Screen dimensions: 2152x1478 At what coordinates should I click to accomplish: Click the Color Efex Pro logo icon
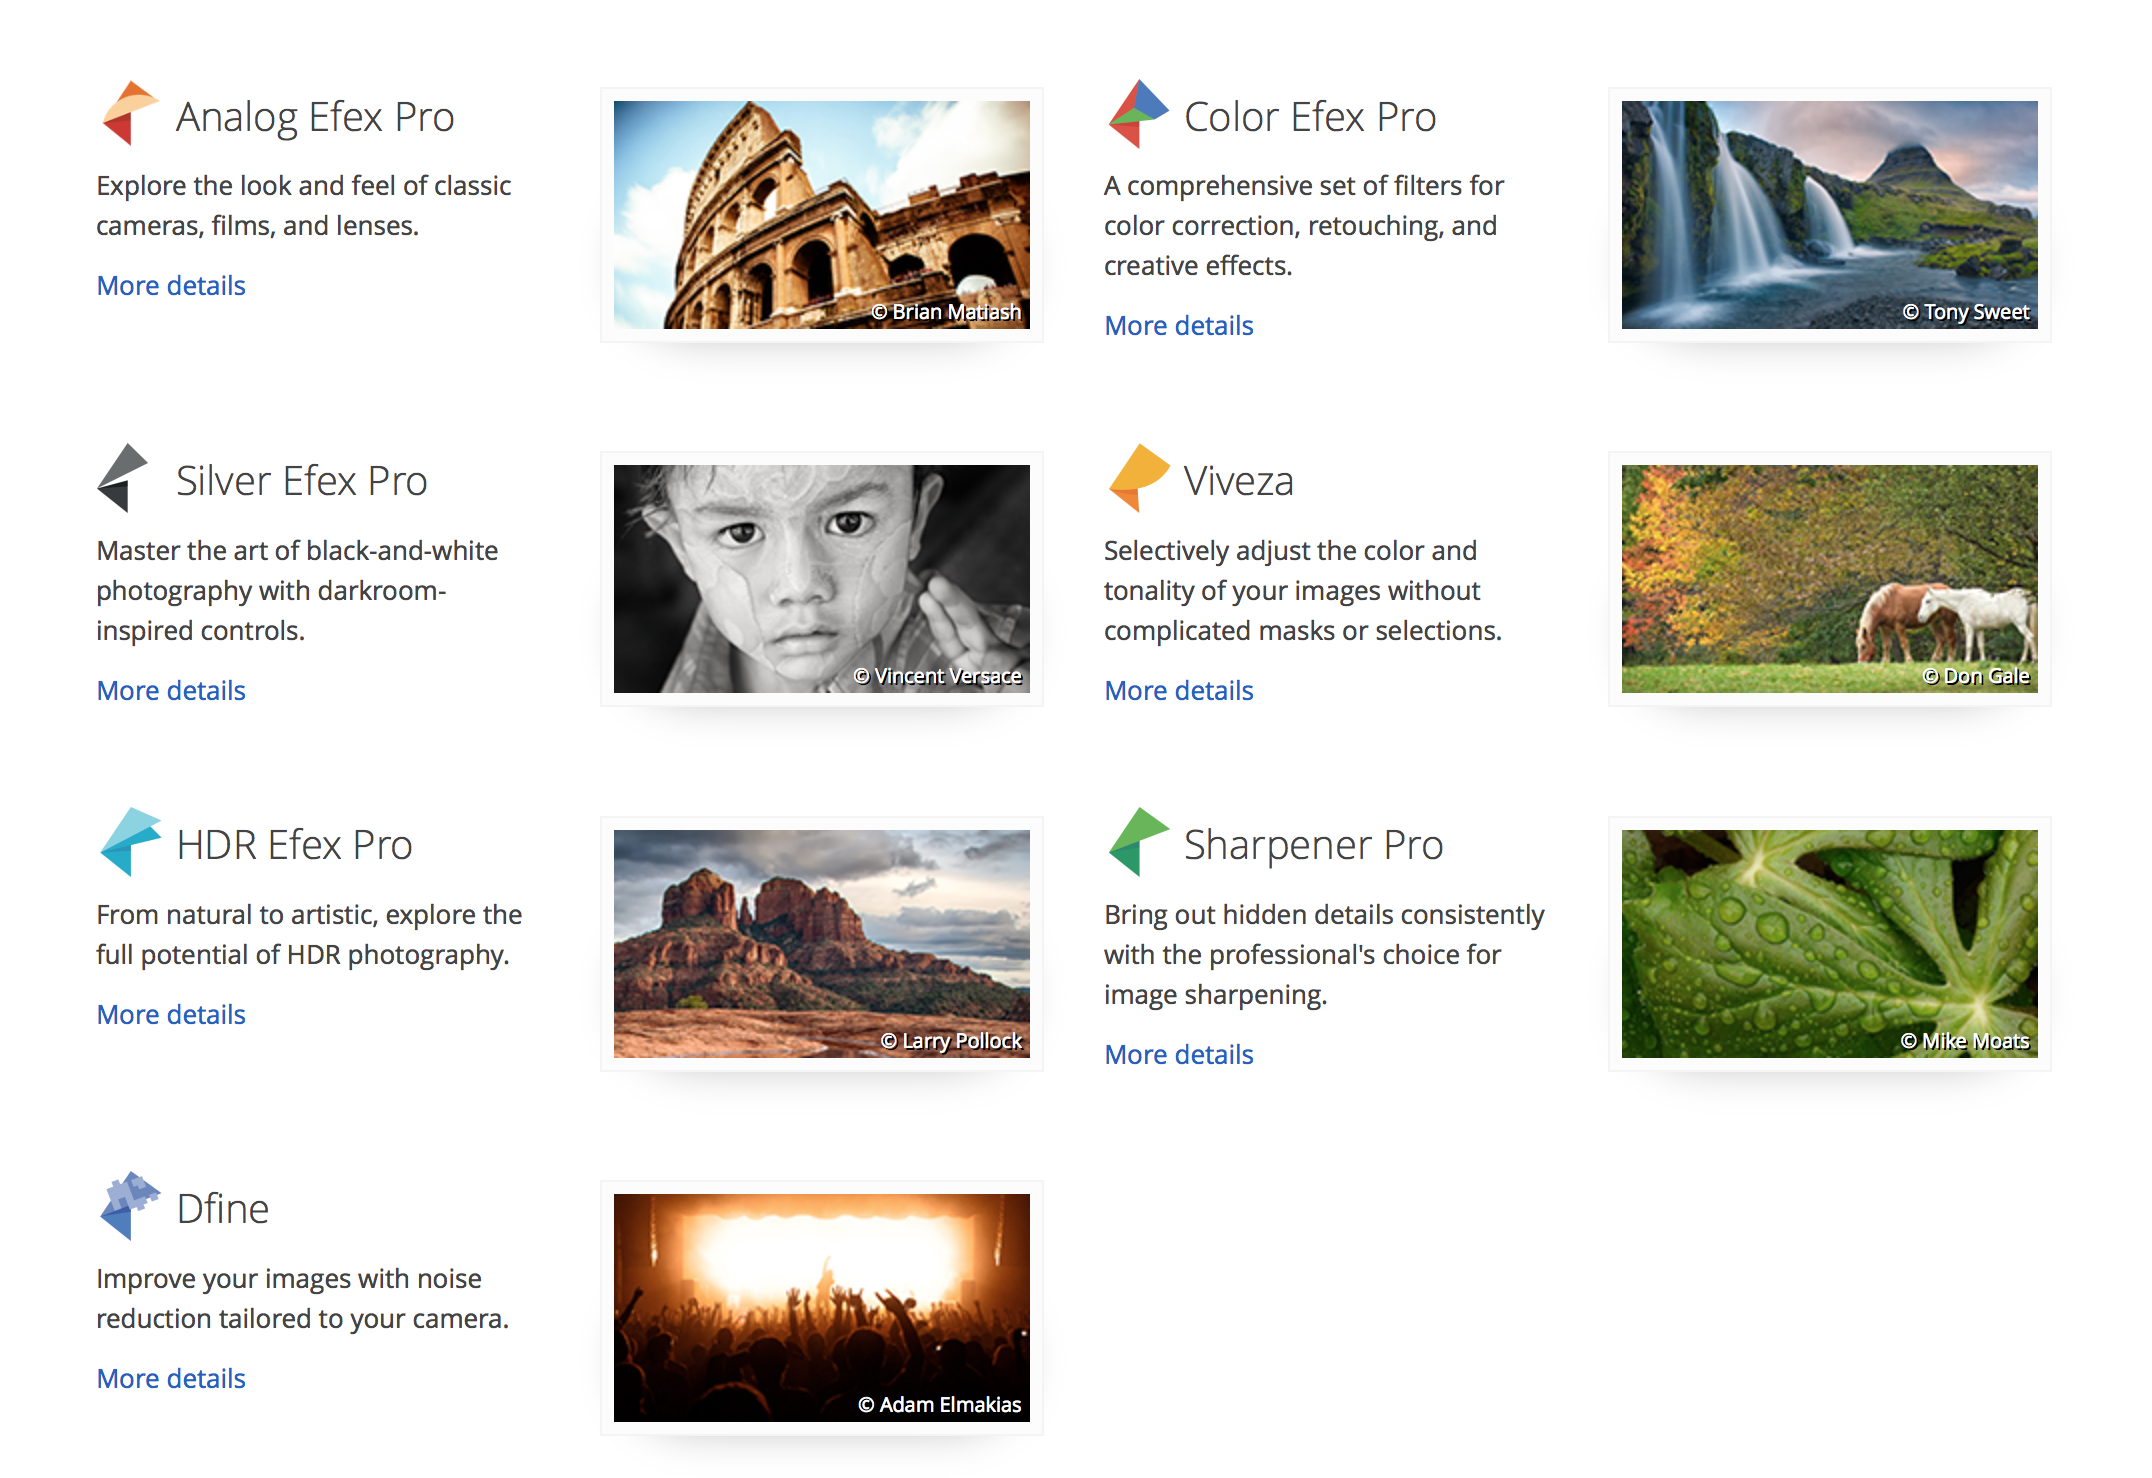(x=1137, y=113)
